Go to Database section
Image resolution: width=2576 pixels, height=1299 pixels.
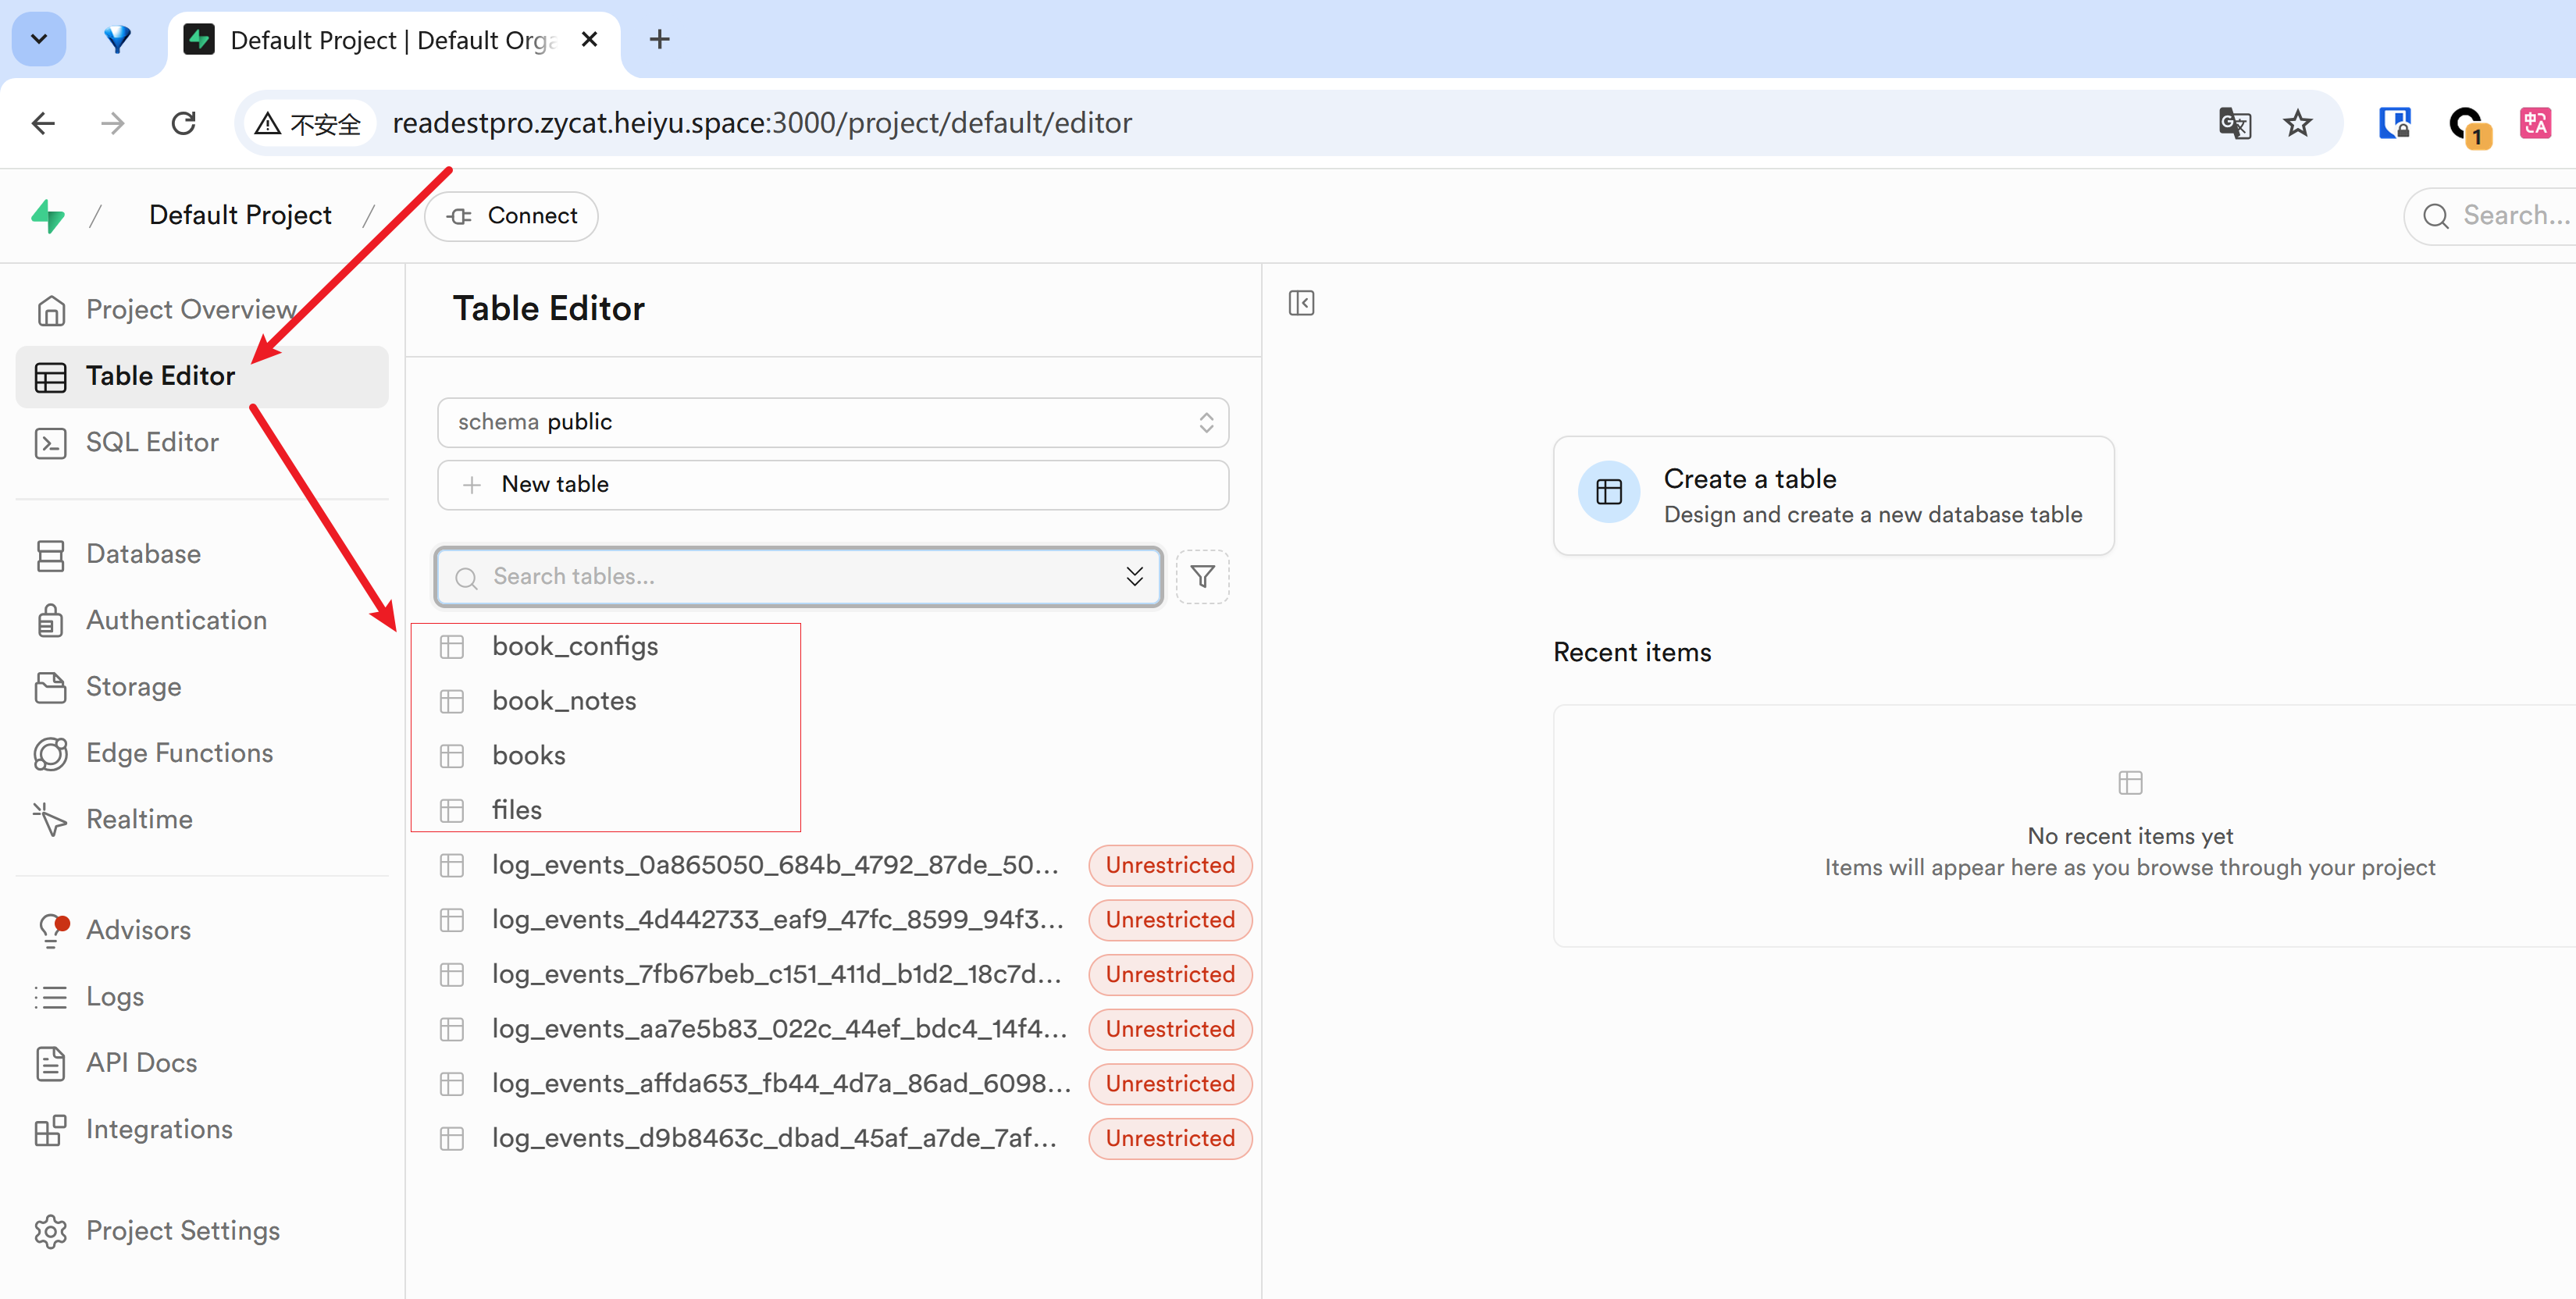point(201,554)
